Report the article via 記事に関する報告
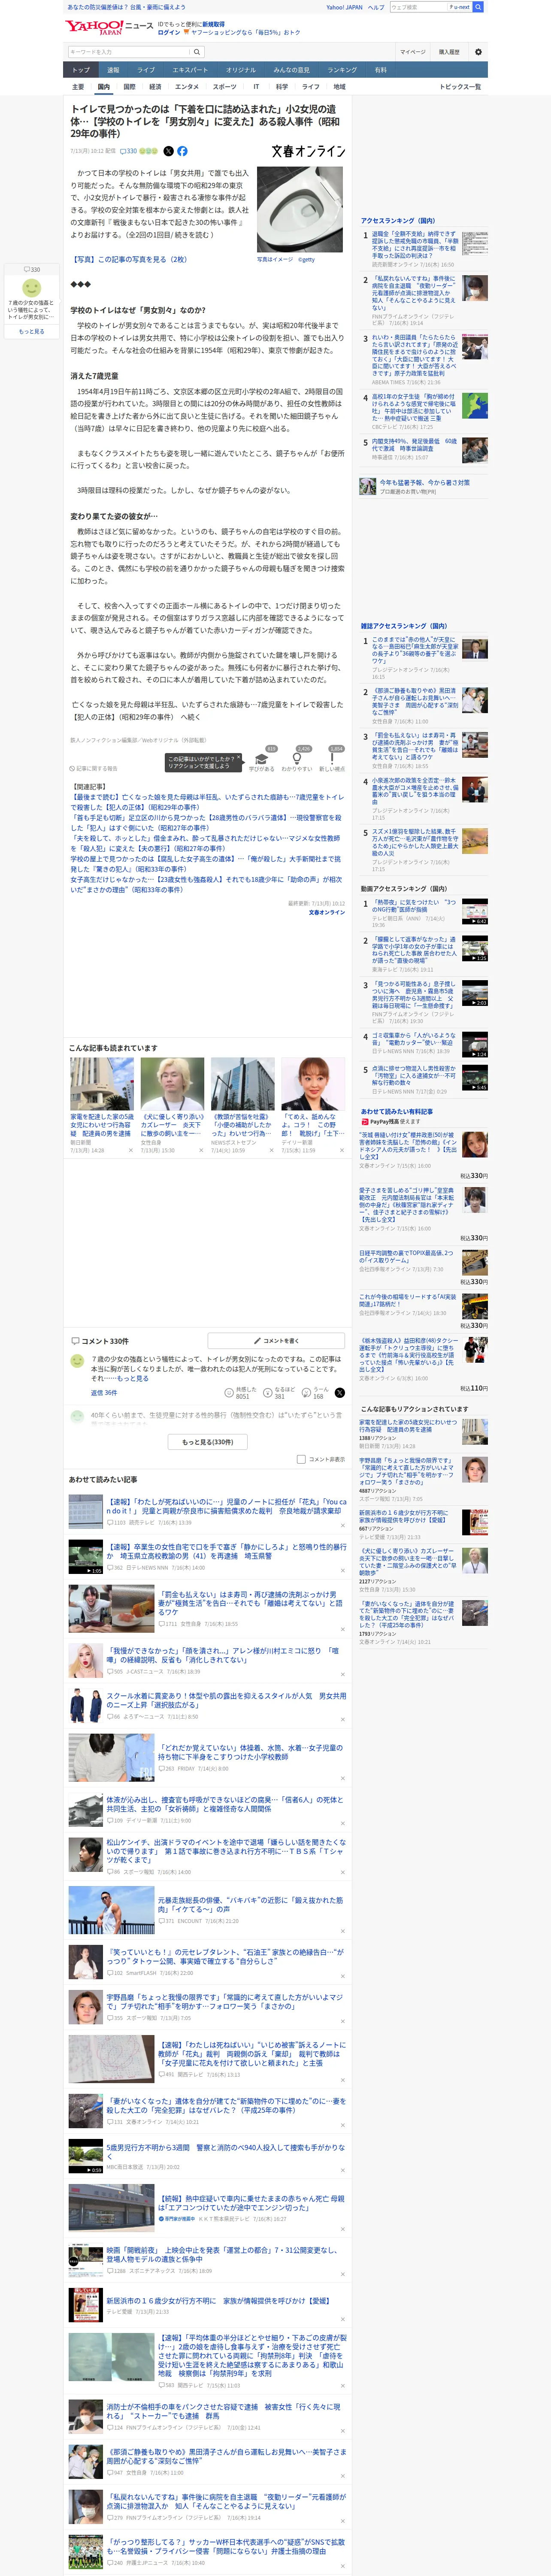 (93, 769)
